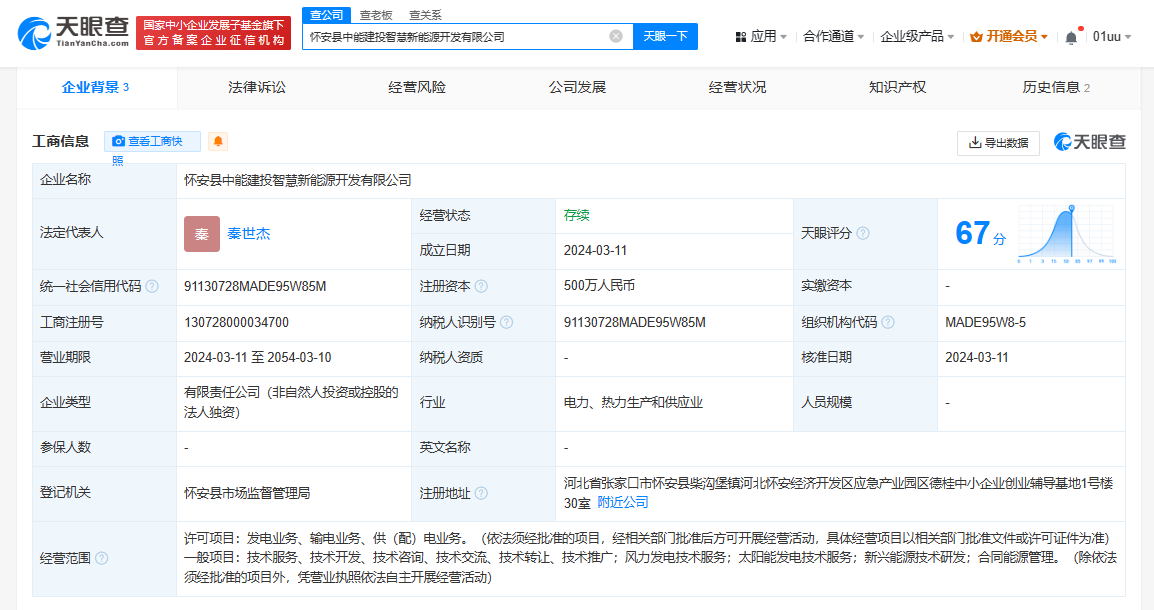Click the help icon next to 天眼评分
The width and height of the screenshot is (1154, 610).
[863, 233]
